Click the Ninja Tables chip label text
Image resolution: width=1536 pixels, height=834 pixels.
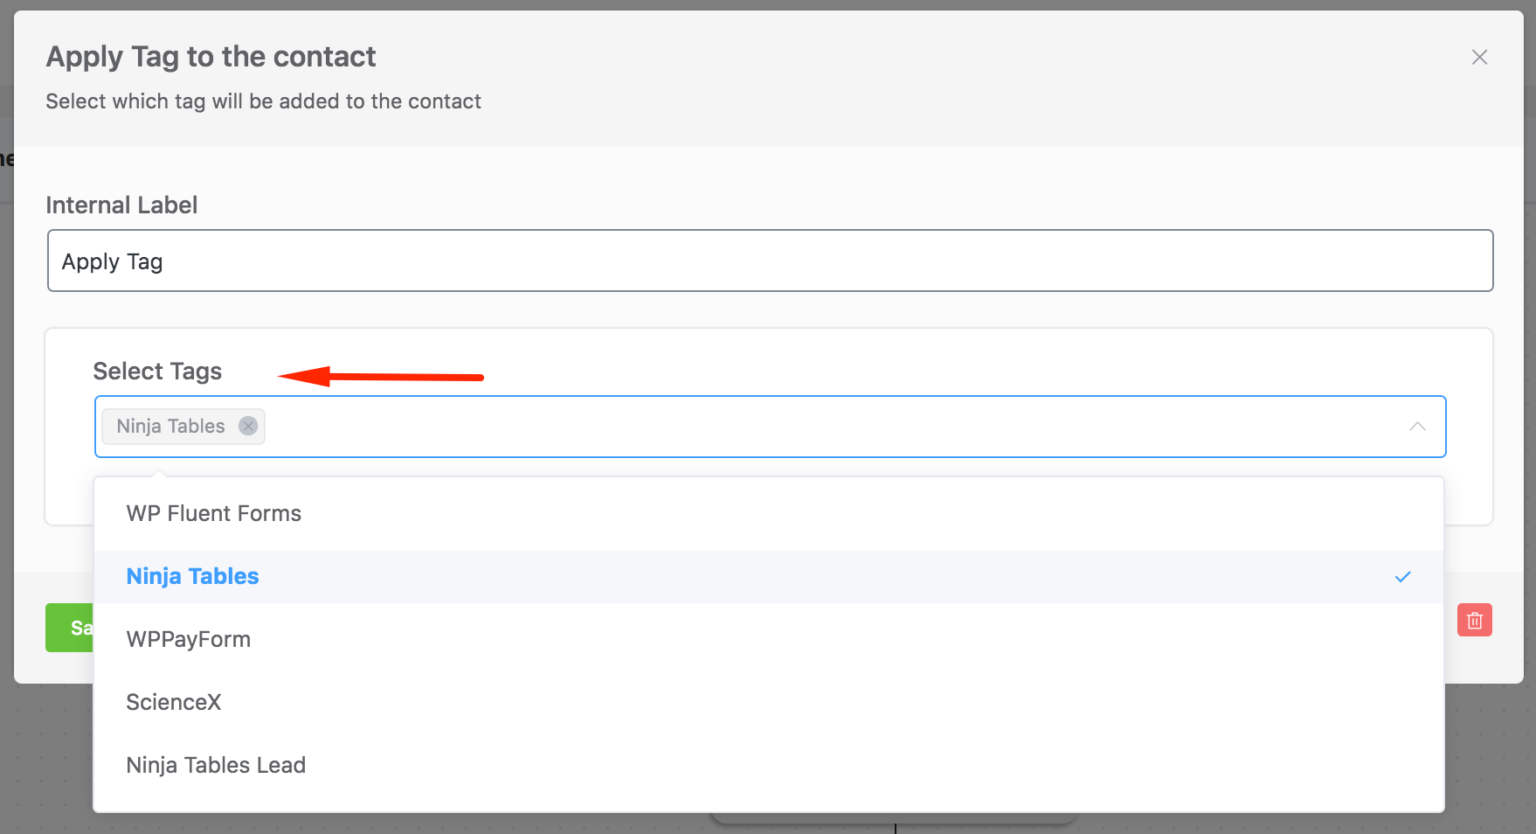pyautogui.click(x=171, y=426)
